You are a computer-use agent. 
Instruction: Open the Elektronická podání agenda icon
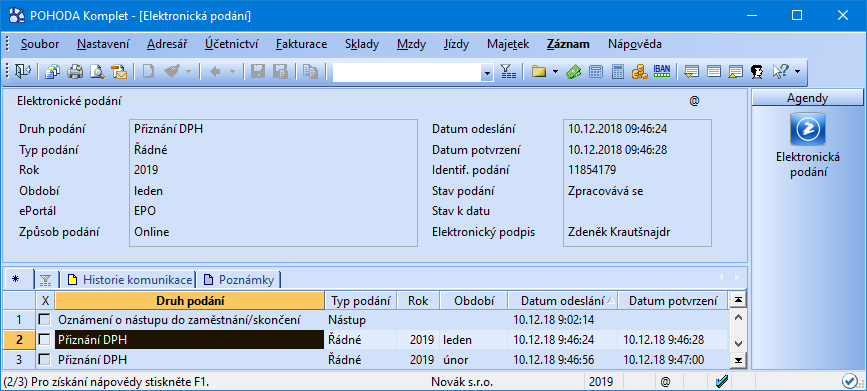[808, 128]
